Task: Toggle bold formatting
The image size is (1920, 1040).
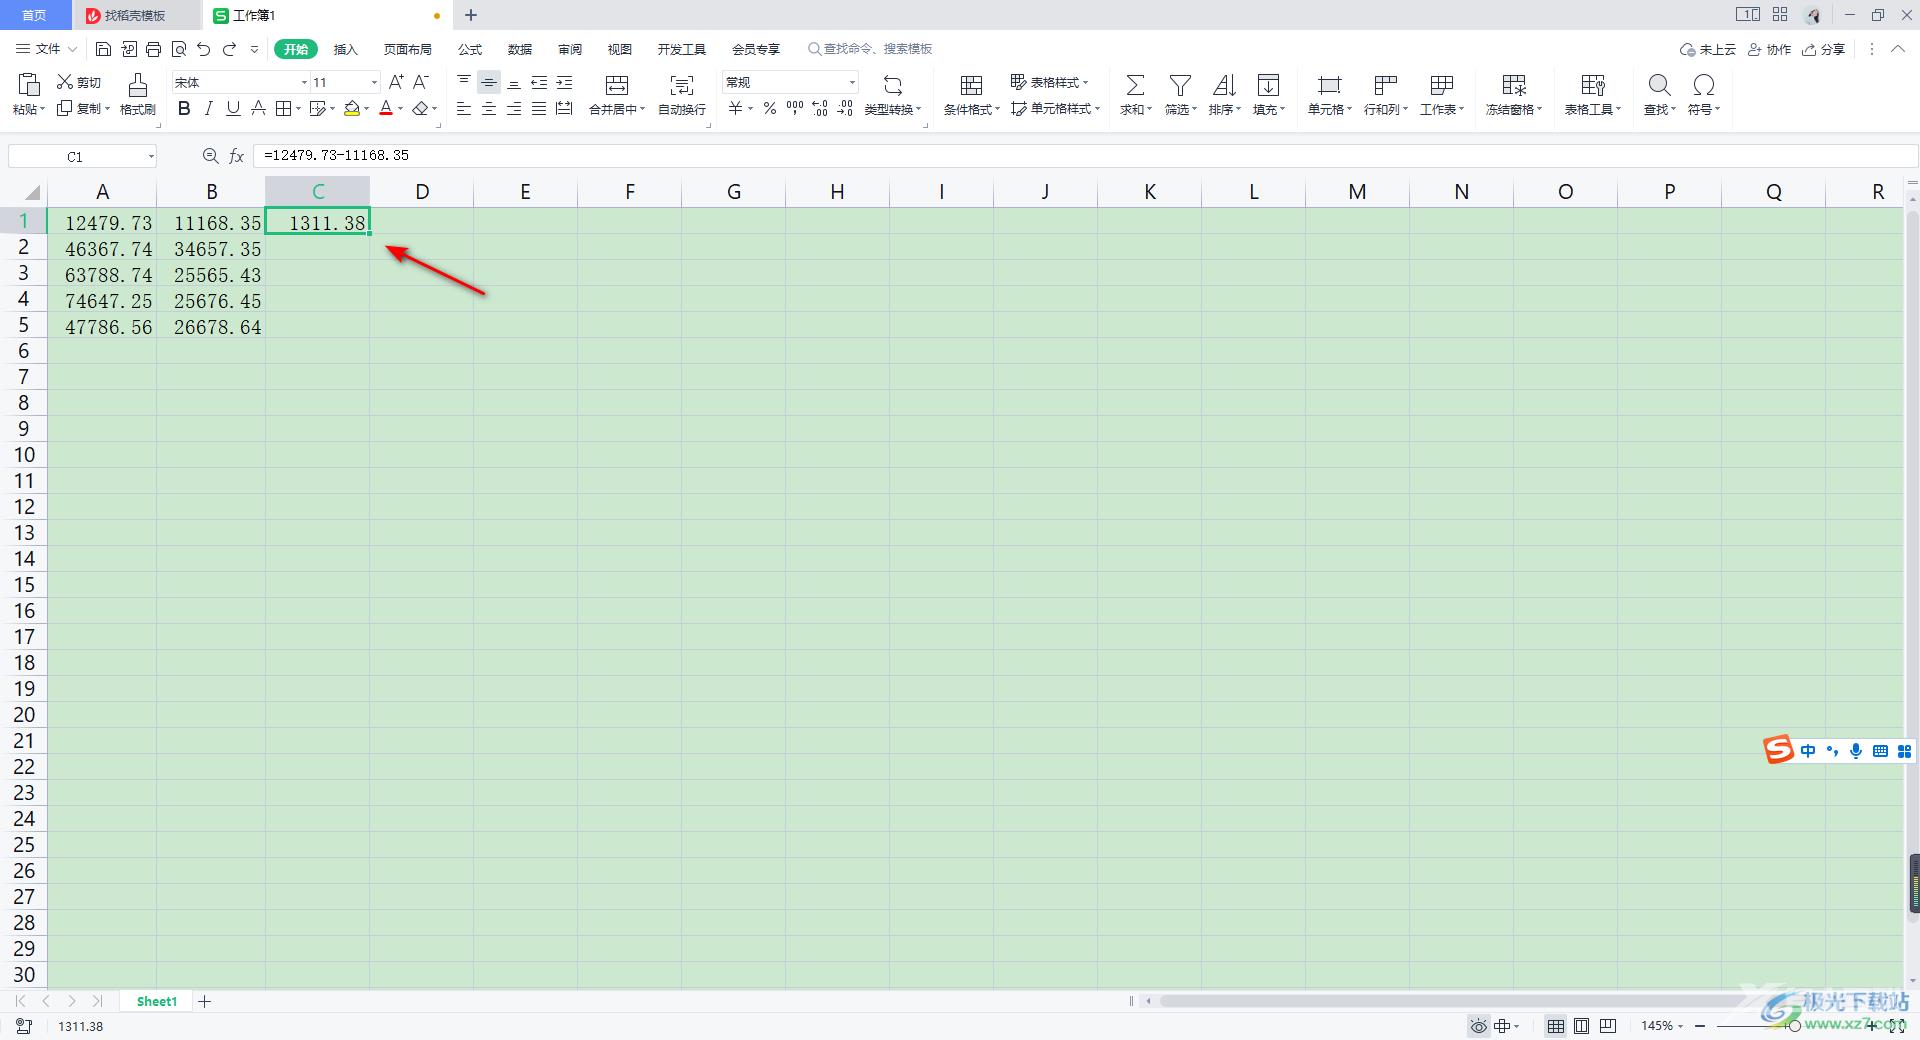Action: (x=184, y=108)
